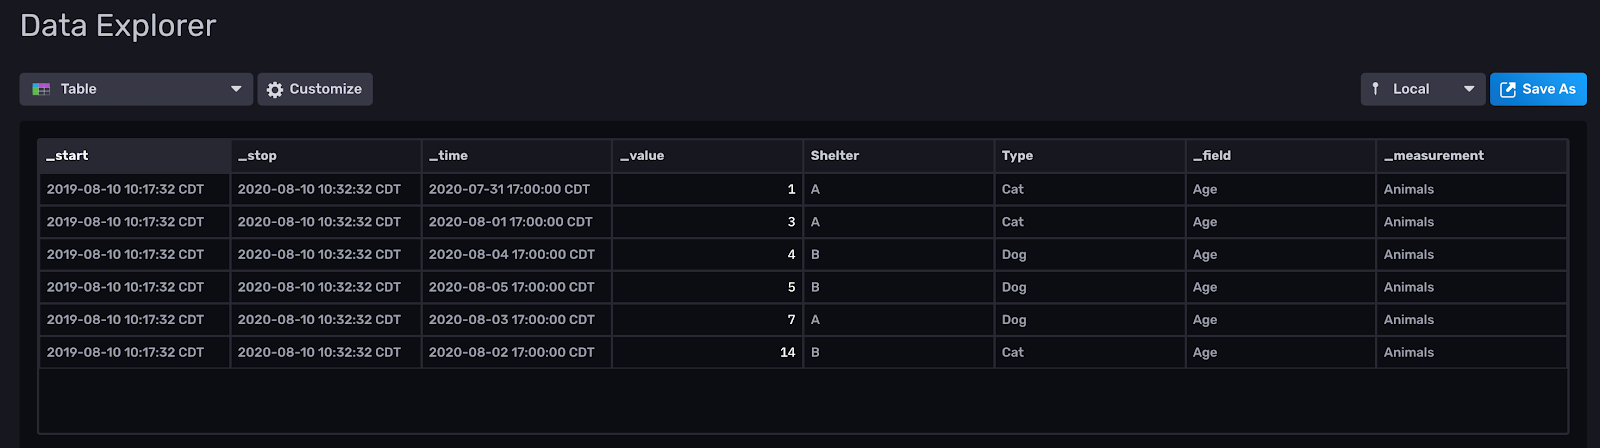This screenshot has width=1600, height=448.
Task: Sort by the _value column header
Action: pos(708,156)
